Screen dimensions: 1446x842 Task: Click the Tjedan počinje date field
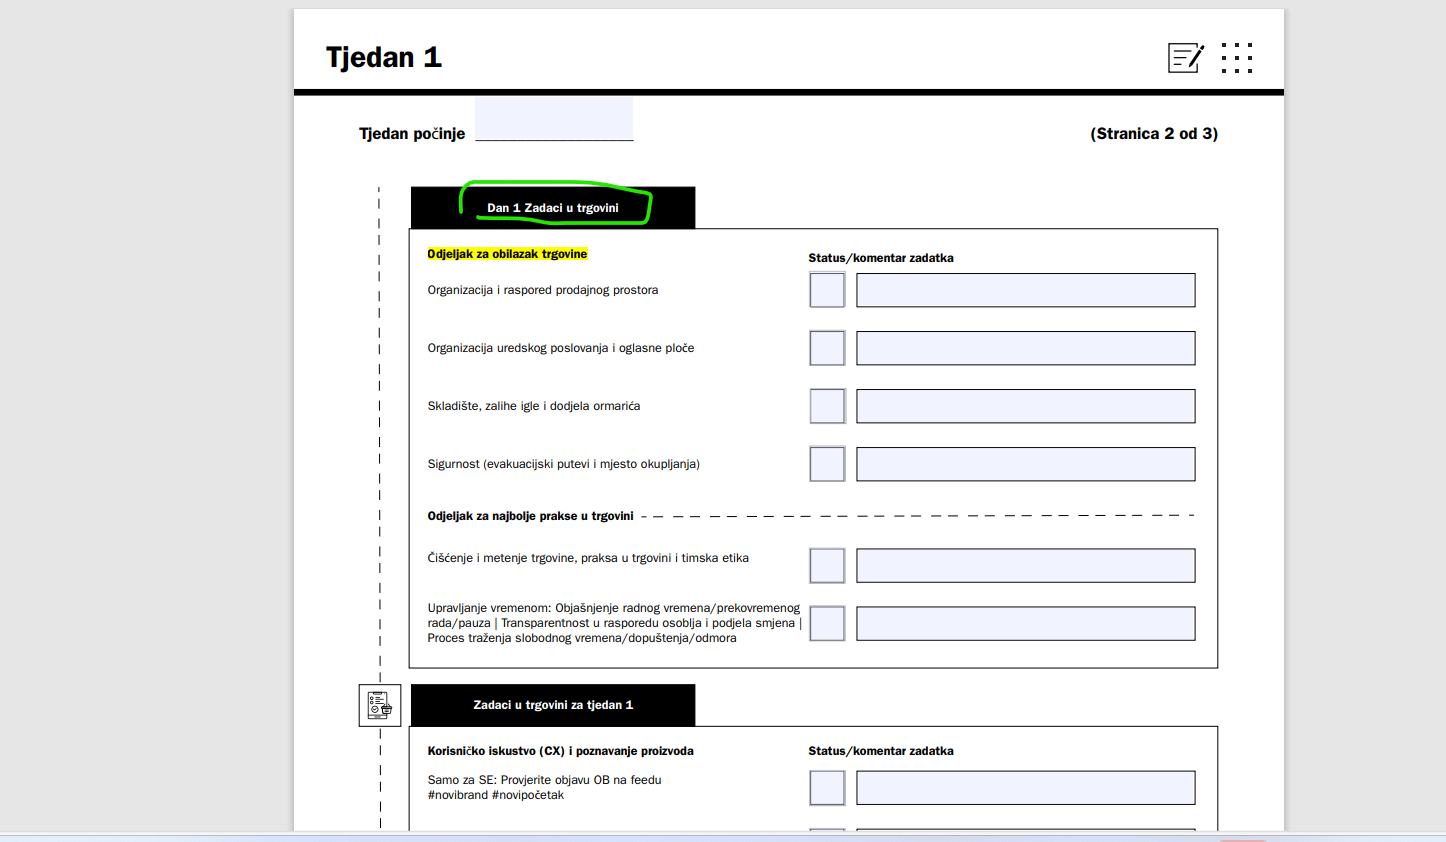click(x=554, y=119)
